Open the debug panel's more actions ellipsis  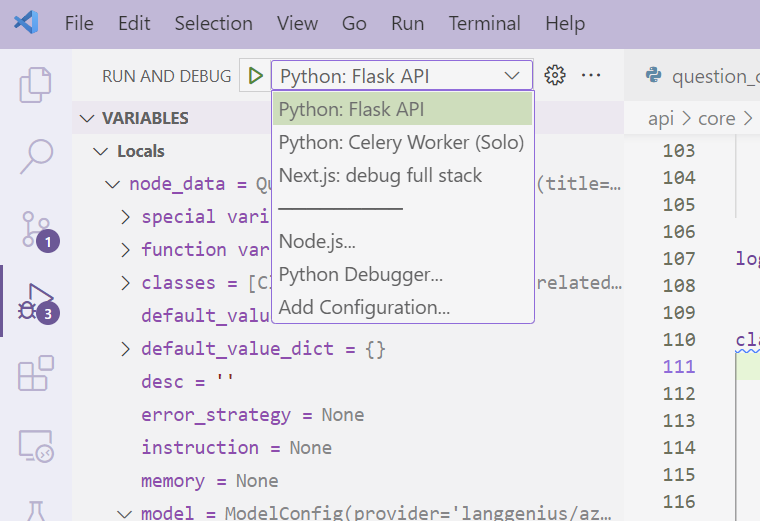(591, 76)
